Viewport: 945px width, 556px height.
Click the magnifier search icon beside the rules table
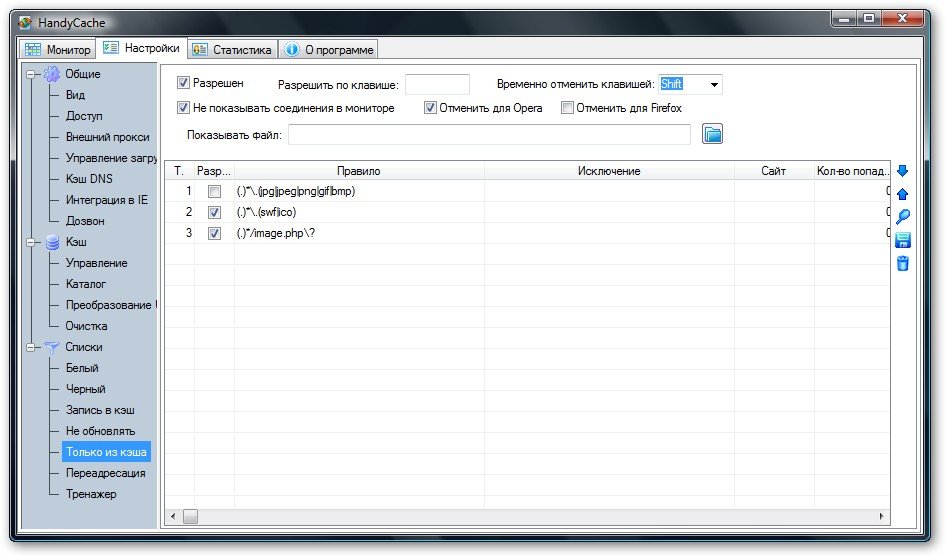(x=902, y=217)
